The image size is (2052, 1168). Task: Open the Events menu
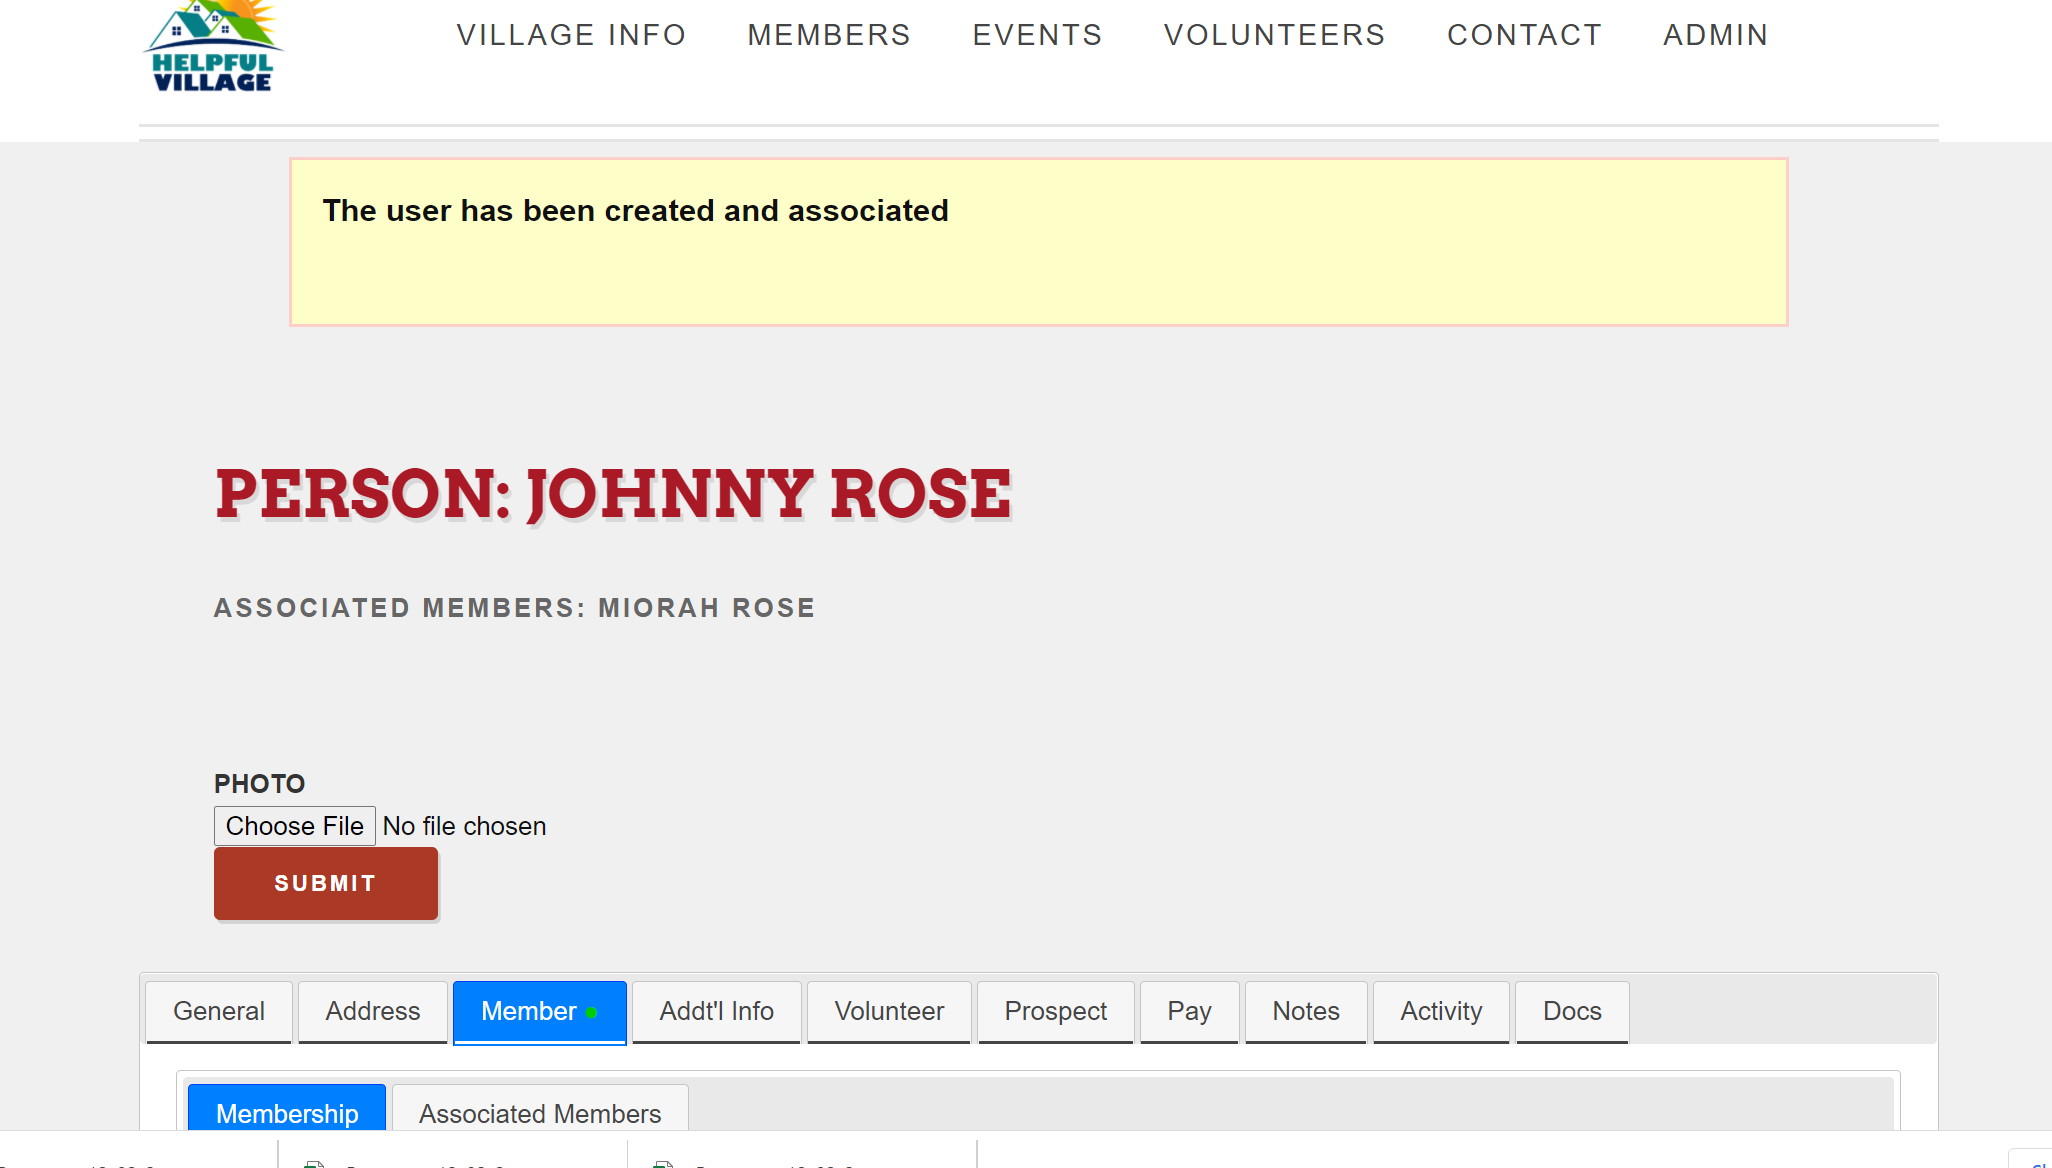[x=1037, y=35]
